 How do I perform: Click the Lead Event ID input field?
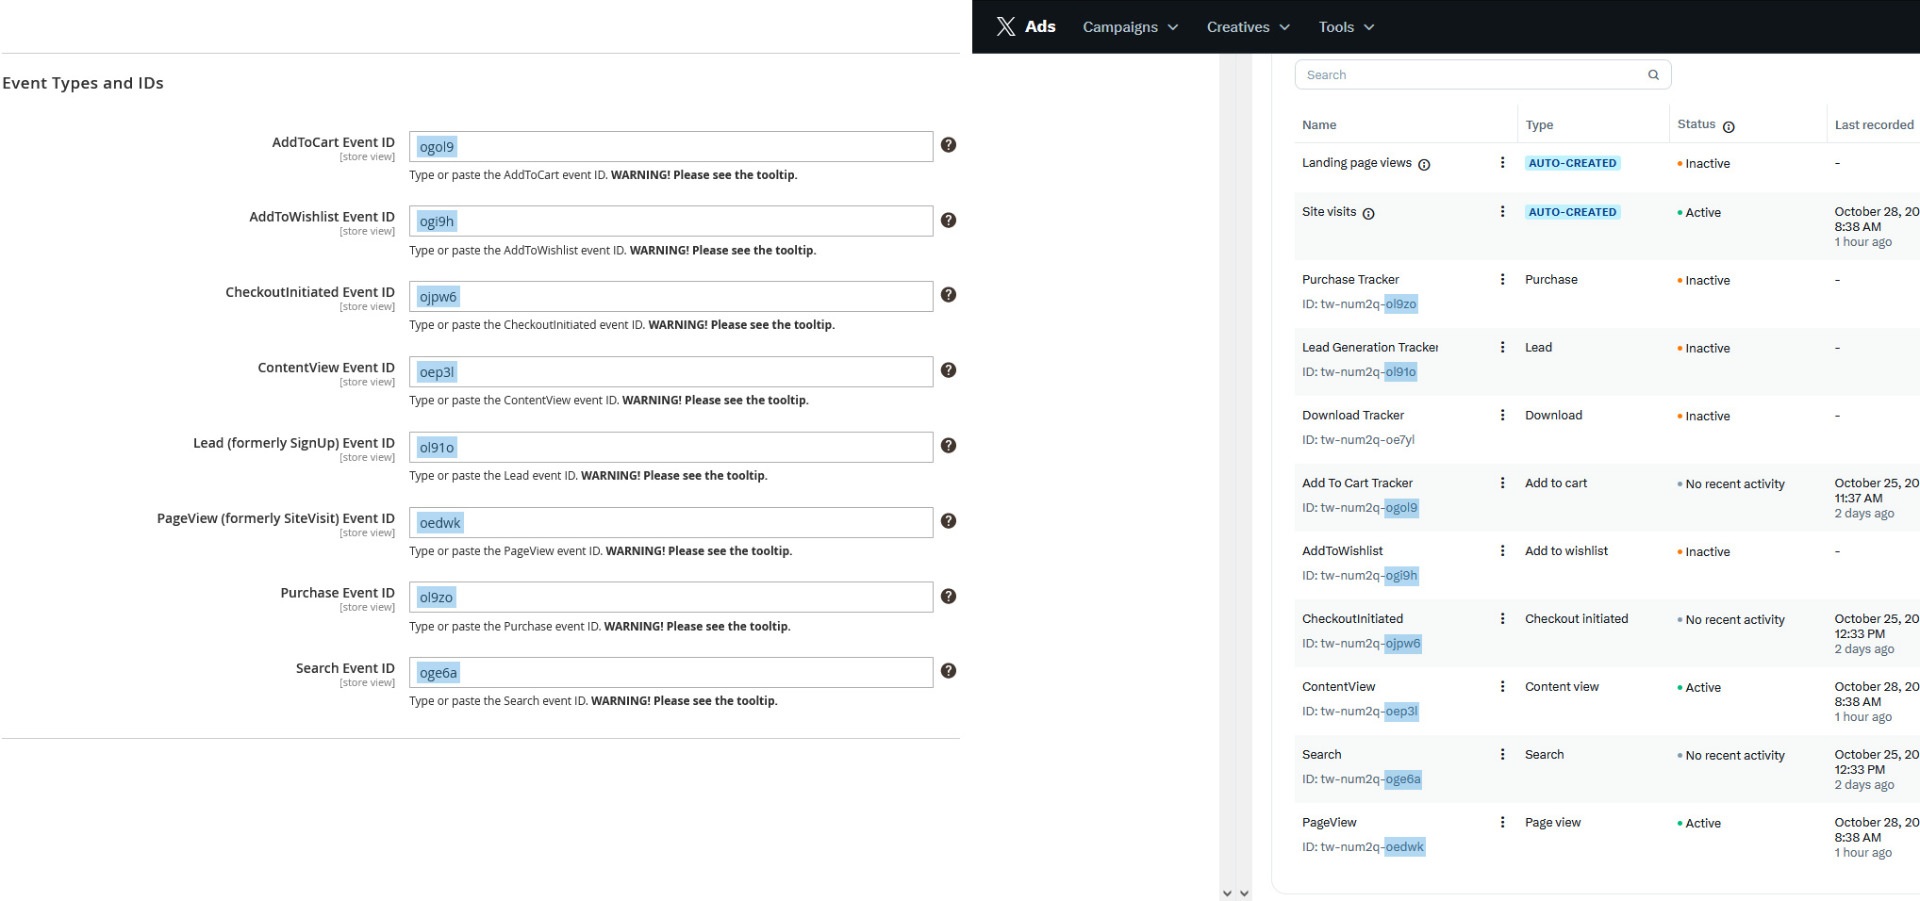[671, 447]
